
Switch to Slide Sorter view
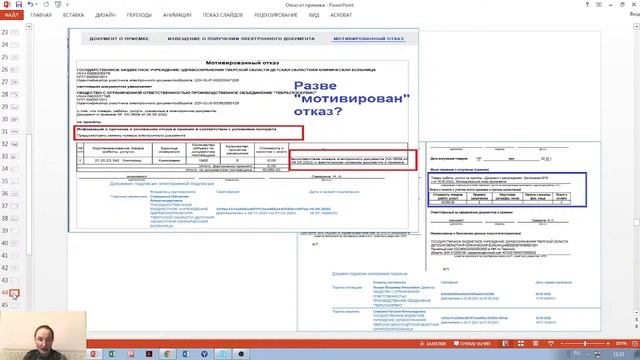pyautogui.click(x=521, y=344)
